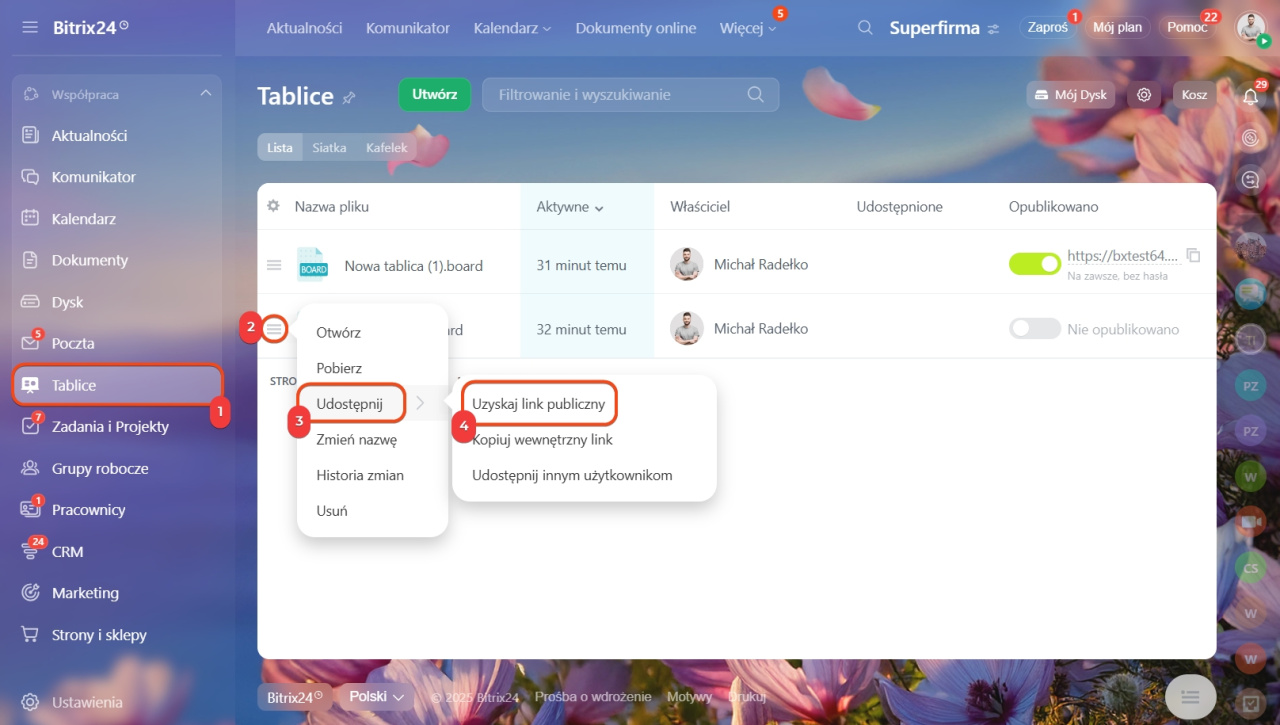Switch to Lista view tab

(x=280, y=147)
